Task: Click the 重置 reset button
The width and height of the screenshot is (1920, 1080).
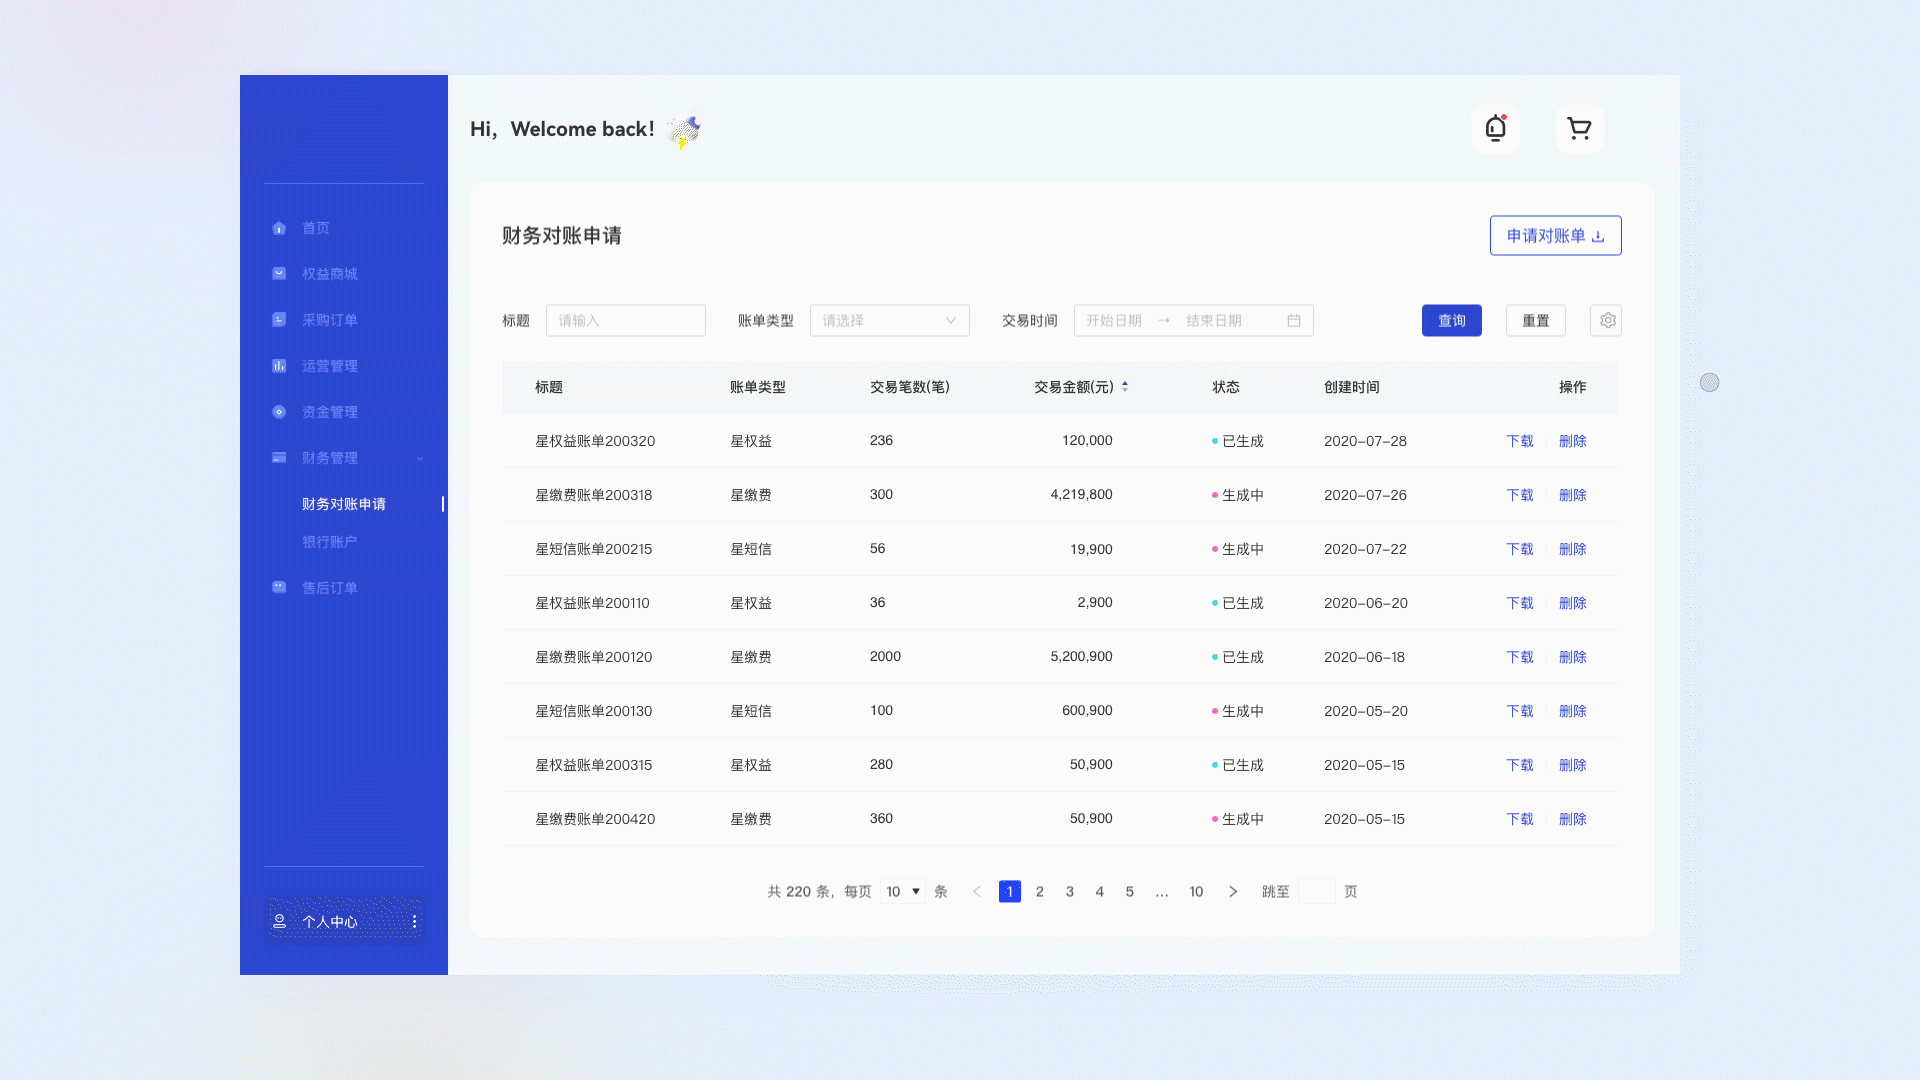Action: click(1535, 321)
